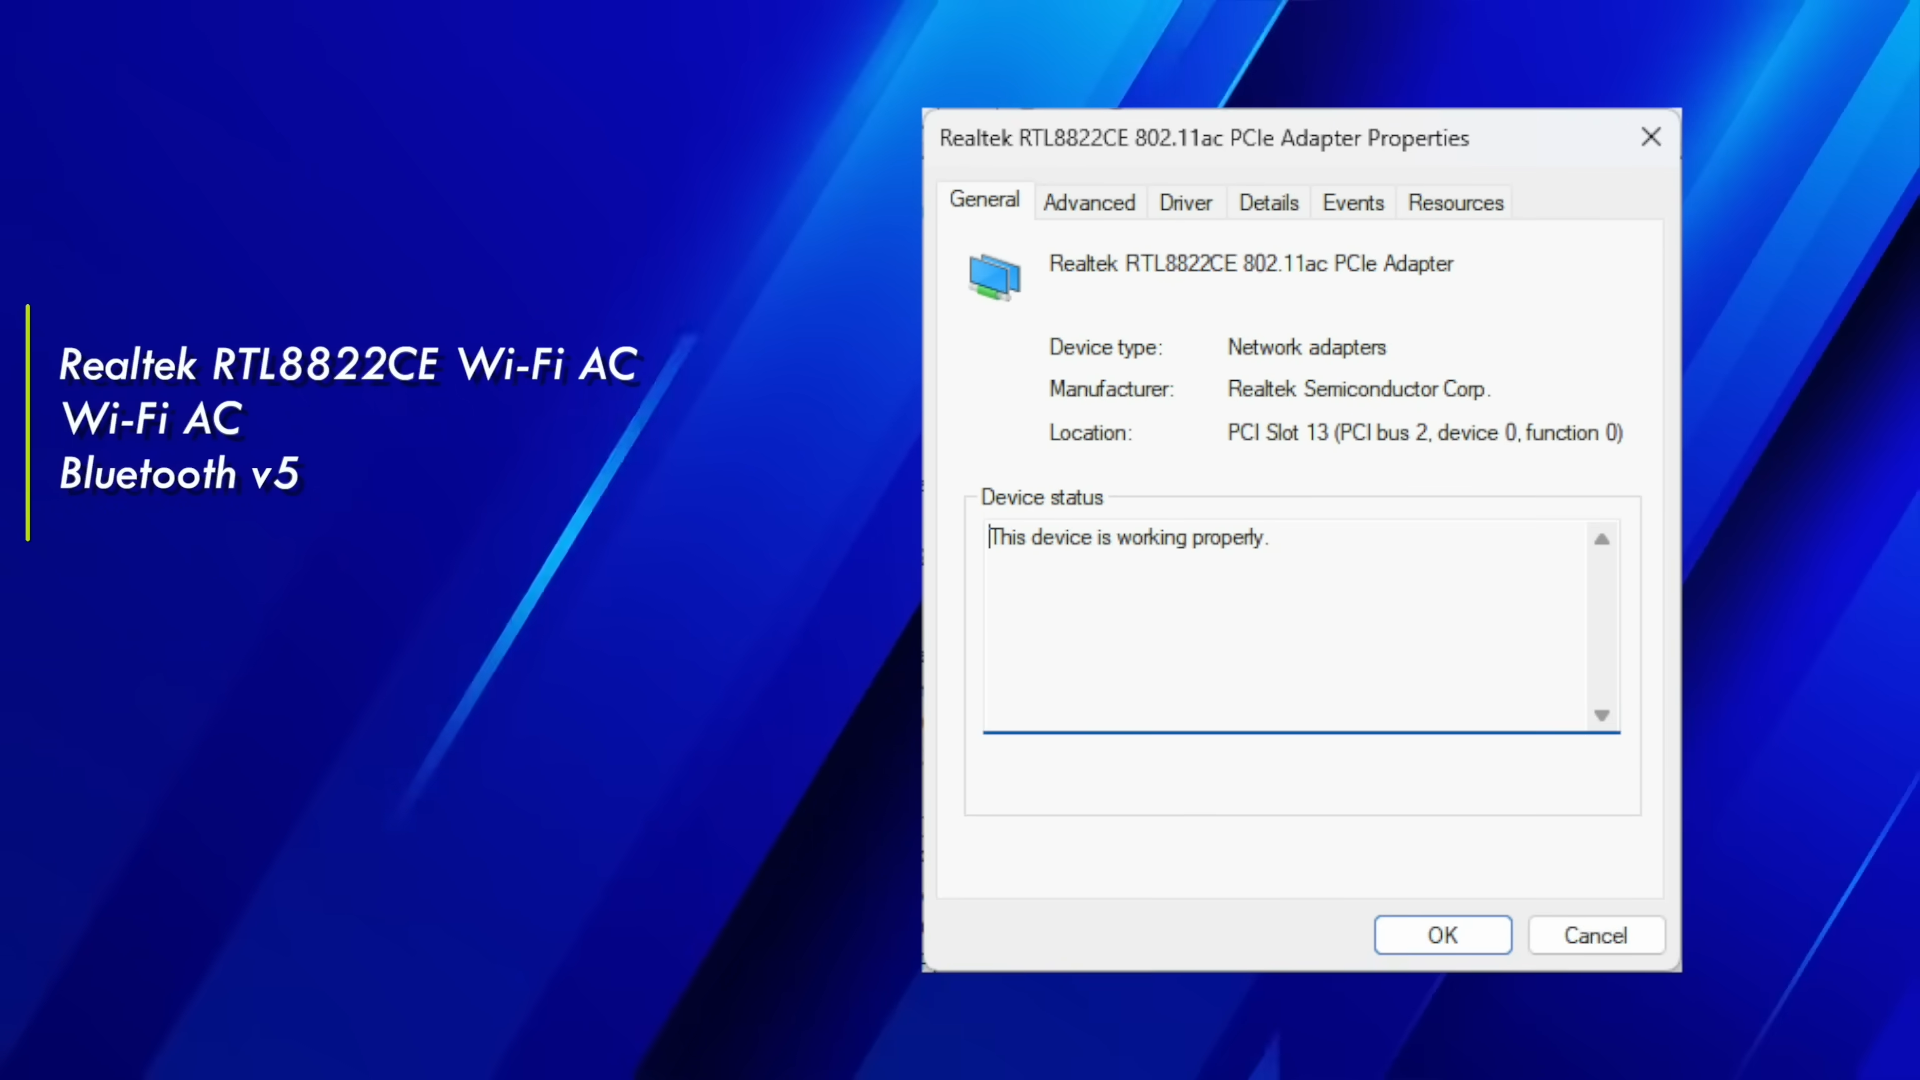Viewport: 1920px width, 1080px height.
Task: Click the Network adapters device type value
Action: click(x=1306, y=347)
